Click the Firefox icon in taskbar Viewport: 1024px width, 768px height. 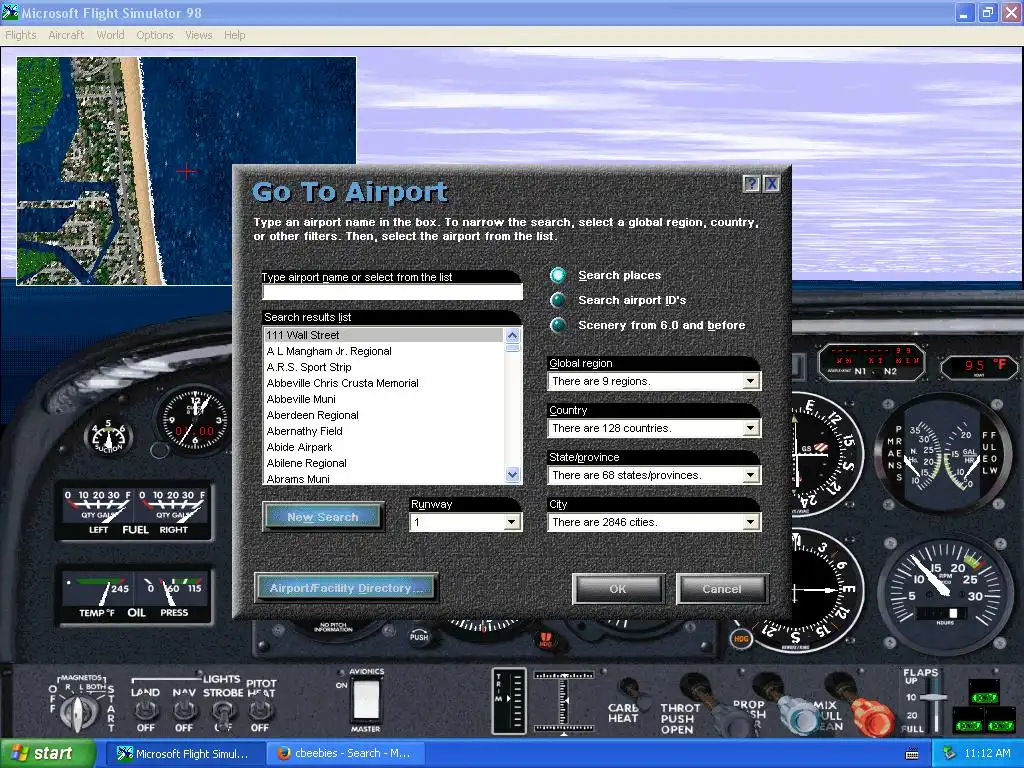283,753
